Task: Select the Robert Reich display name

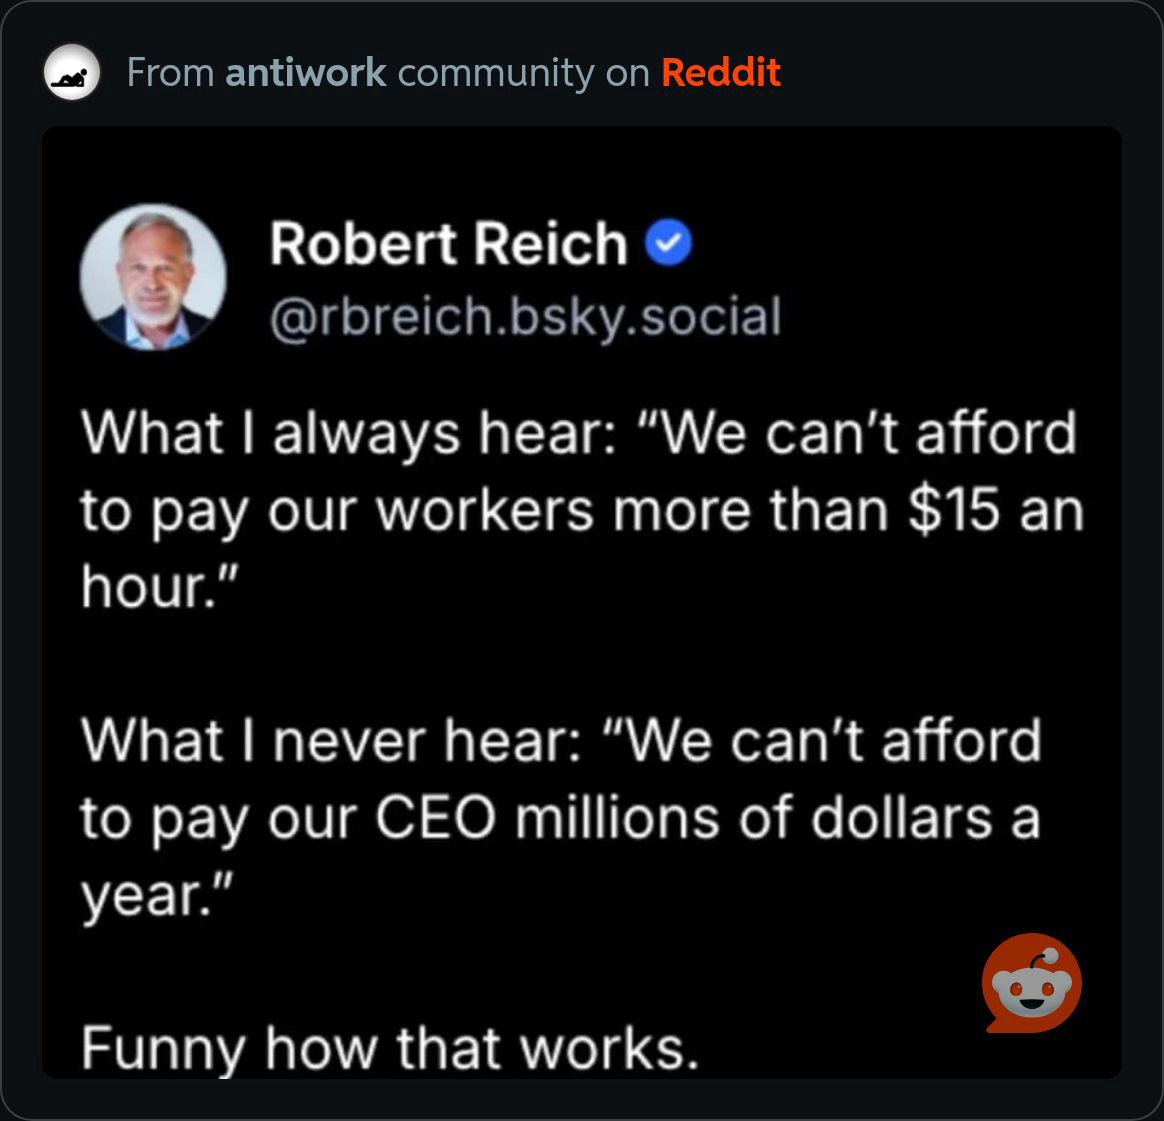Action: [448, 244]
